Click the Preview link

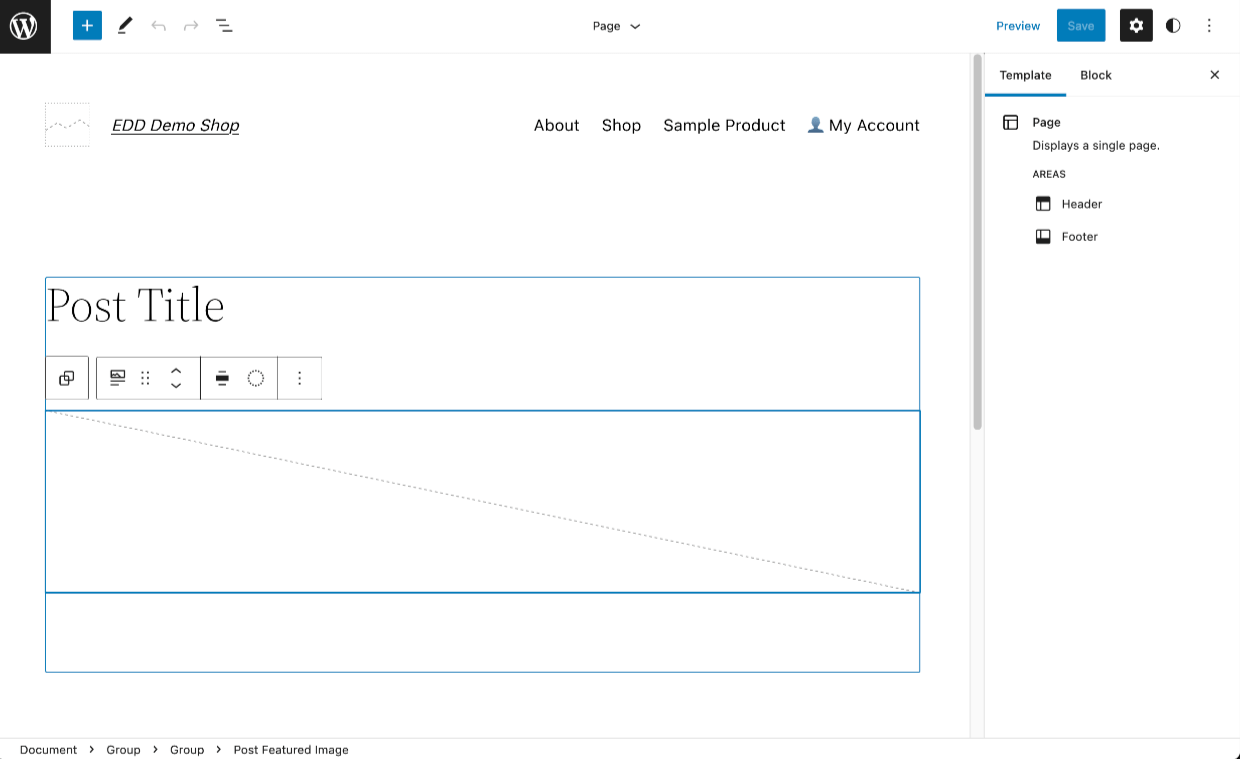(x=1017, y=25)
